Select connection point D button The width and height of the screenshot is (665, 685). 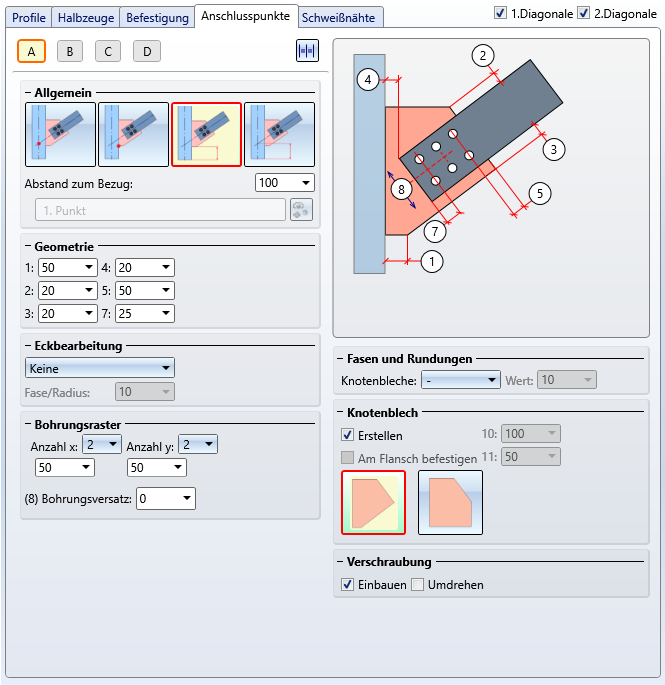click(x=147, y=51)
